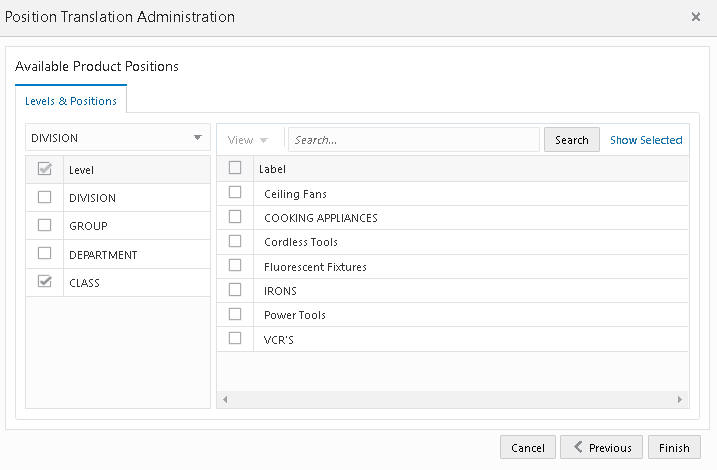Screen dimensions: 717x470
Task: Focus the Search text field
Action: (413, 140)
